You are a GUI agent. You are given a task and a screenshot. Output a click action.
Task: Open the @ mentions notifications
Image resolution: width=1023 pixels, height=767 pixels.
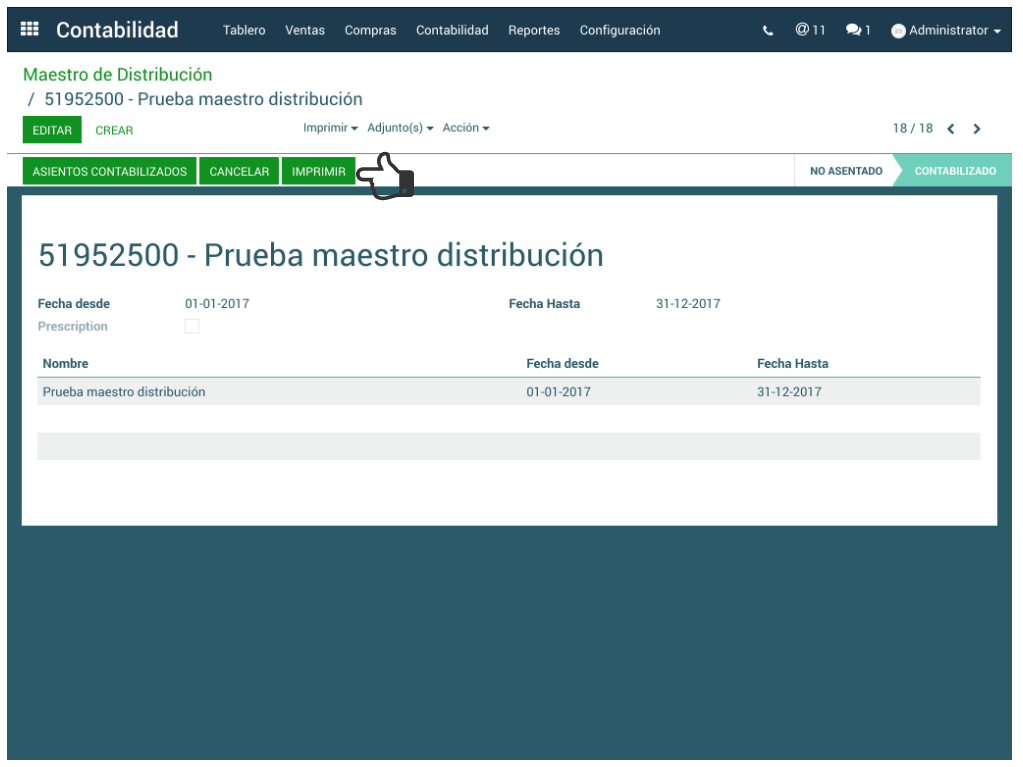click(810, 30)
